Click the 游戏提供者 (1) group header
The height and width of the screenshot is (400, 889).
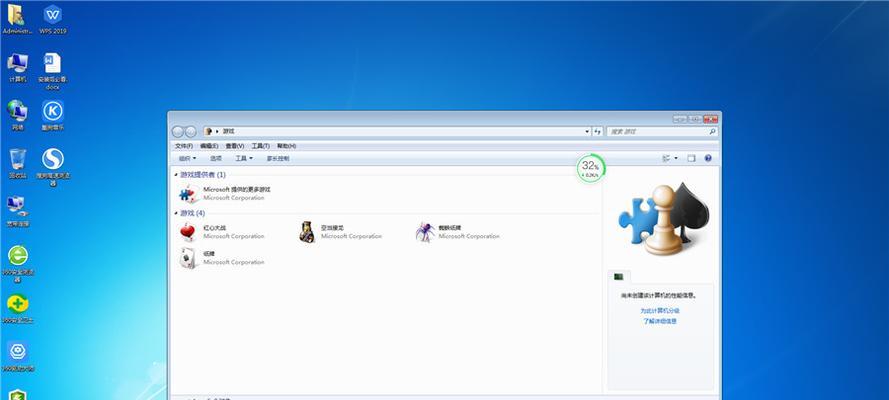coord(203,175)
